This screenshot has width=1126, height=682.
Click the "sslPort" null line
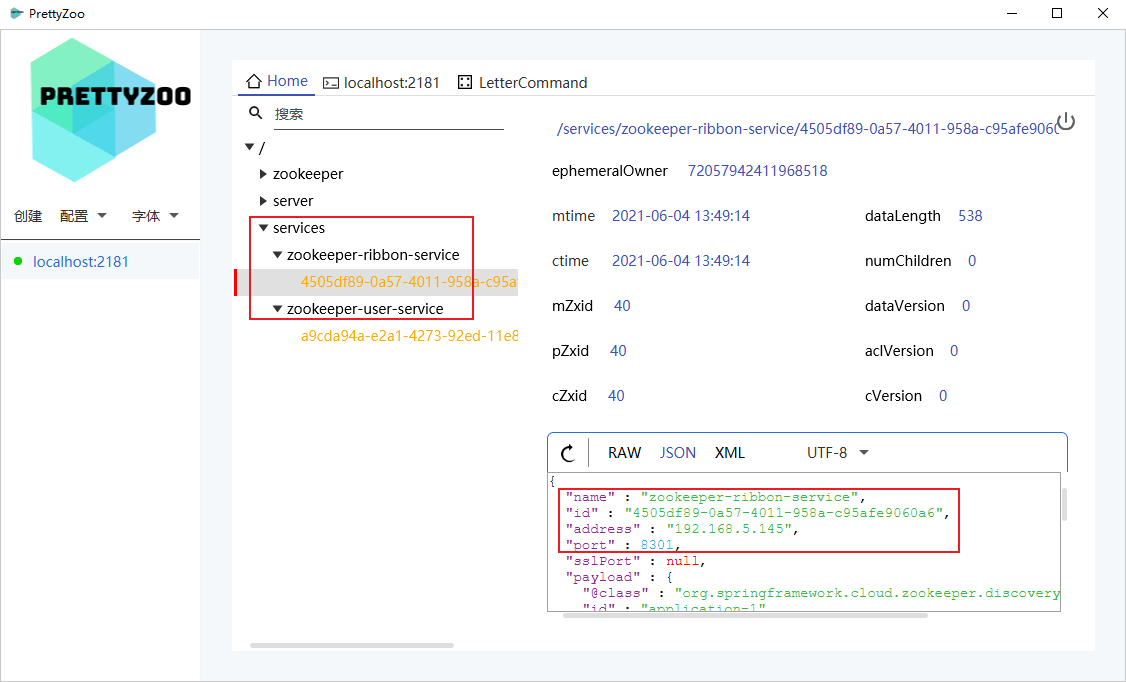636,561
